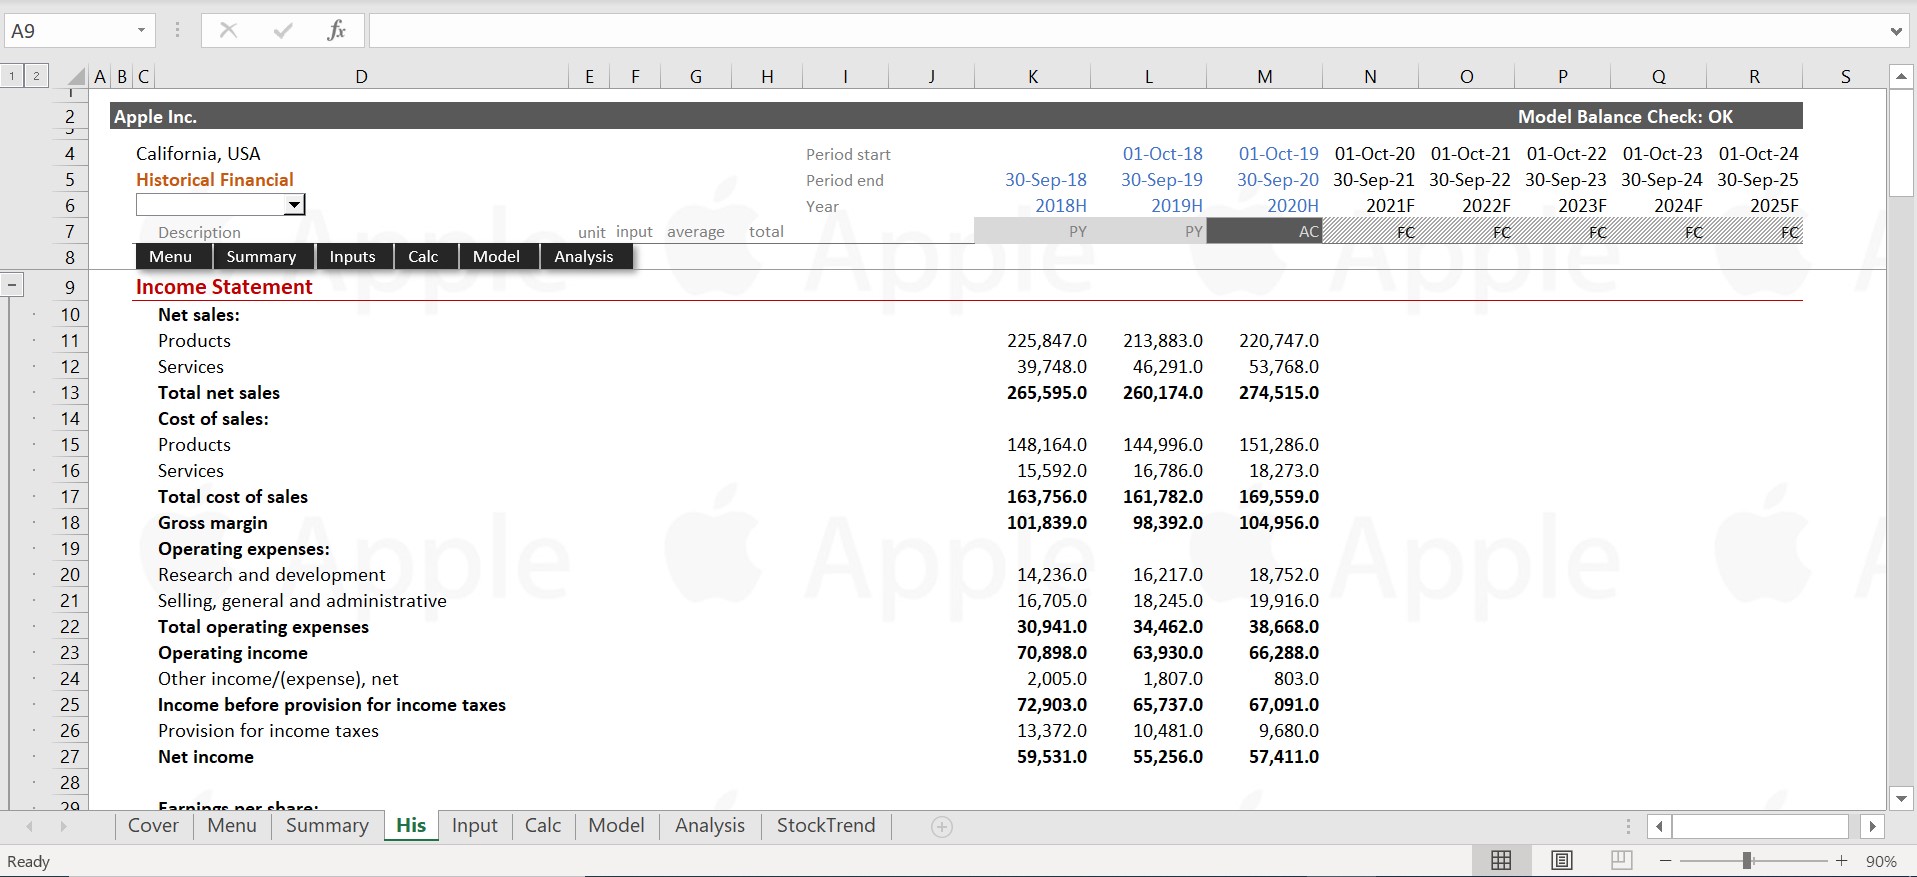Click the Select All corner triangle
The height and width of the screenshot is (877, 1917).
76,77
